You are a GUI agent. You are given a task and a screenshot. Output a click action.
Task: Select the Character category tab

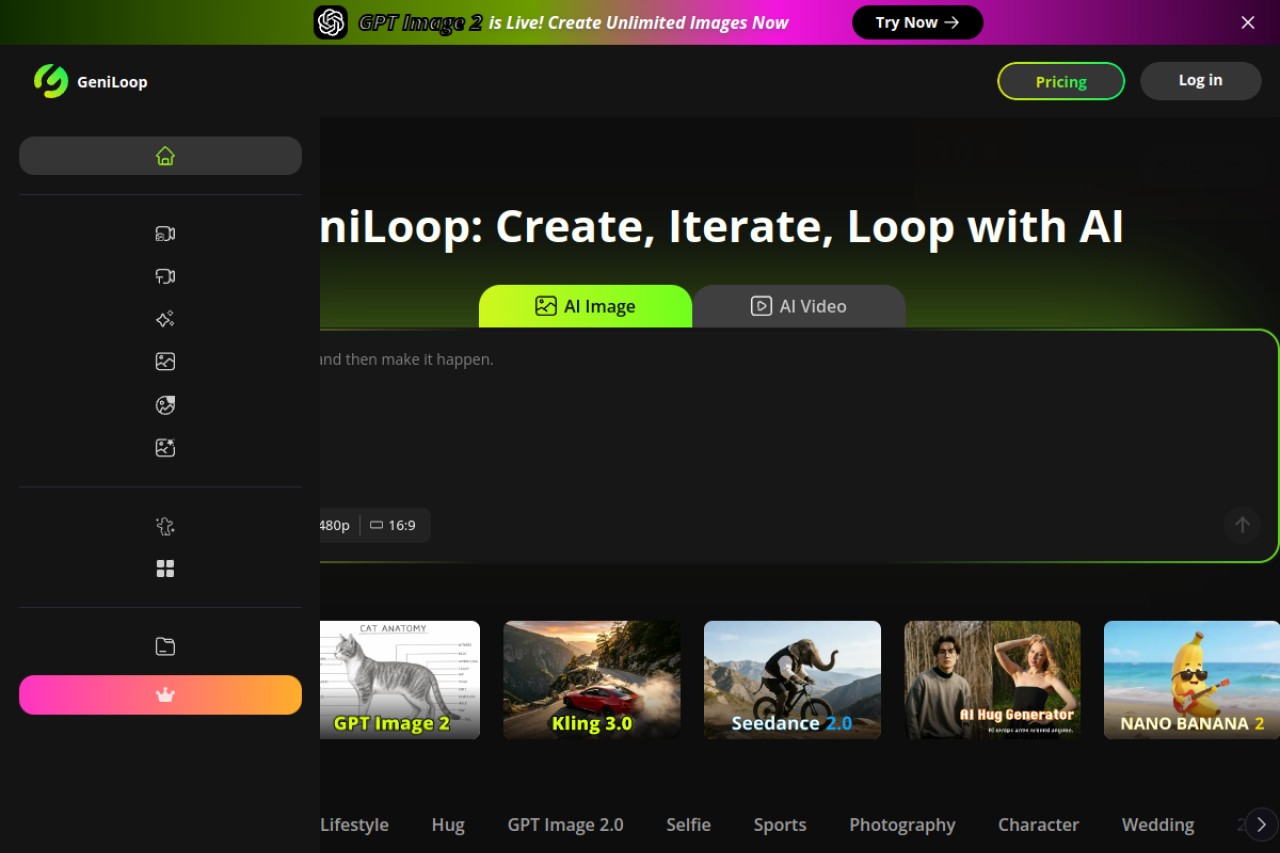1038,825
